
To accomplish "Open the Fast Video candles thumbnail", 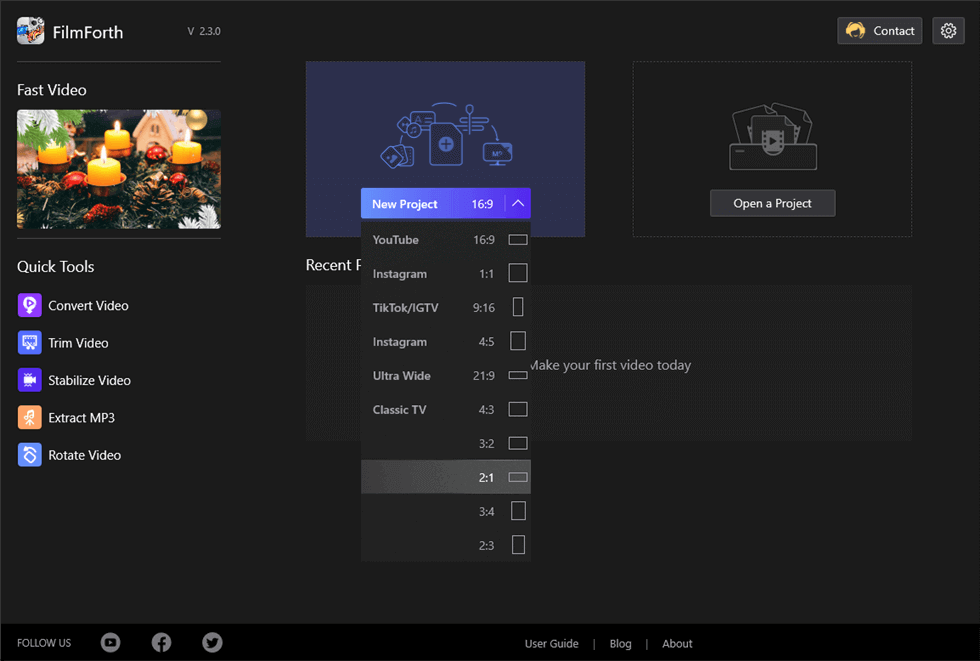I will 119,169.
